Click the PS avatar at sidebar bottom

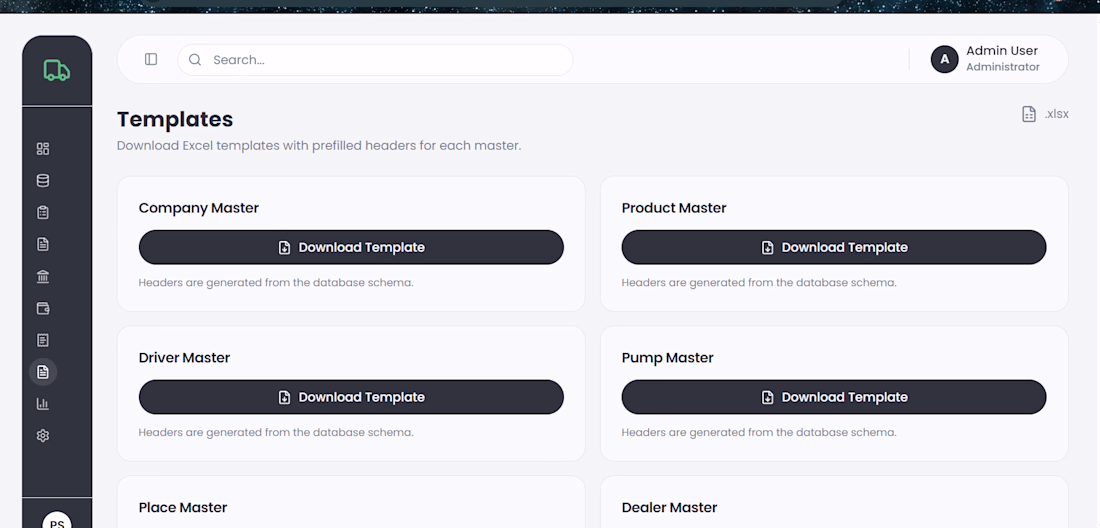(x=57, y=521)
